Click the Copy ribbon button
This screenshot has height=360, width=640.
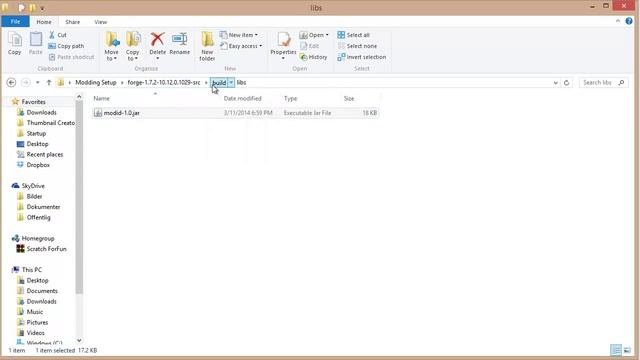[15, 44]
